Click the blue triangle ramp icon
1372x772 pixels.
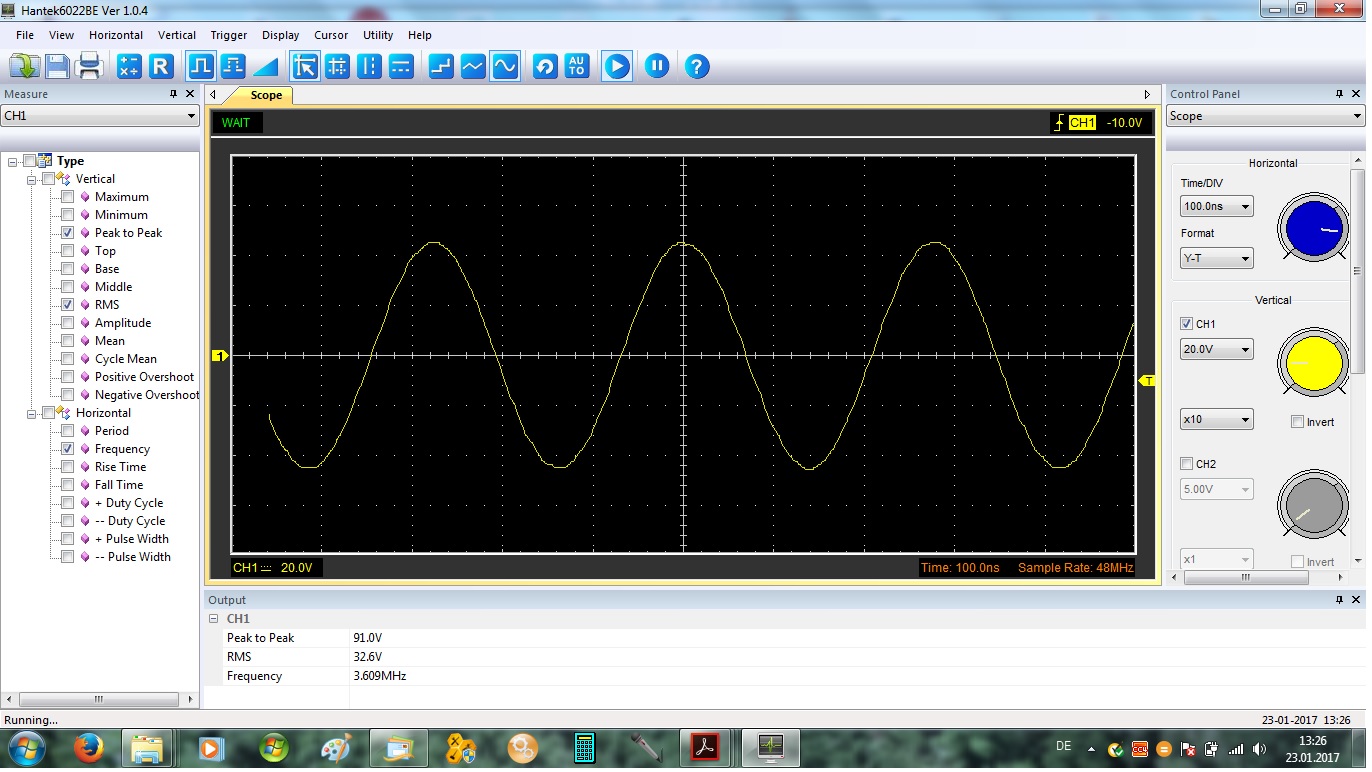(x=265, y=67)
